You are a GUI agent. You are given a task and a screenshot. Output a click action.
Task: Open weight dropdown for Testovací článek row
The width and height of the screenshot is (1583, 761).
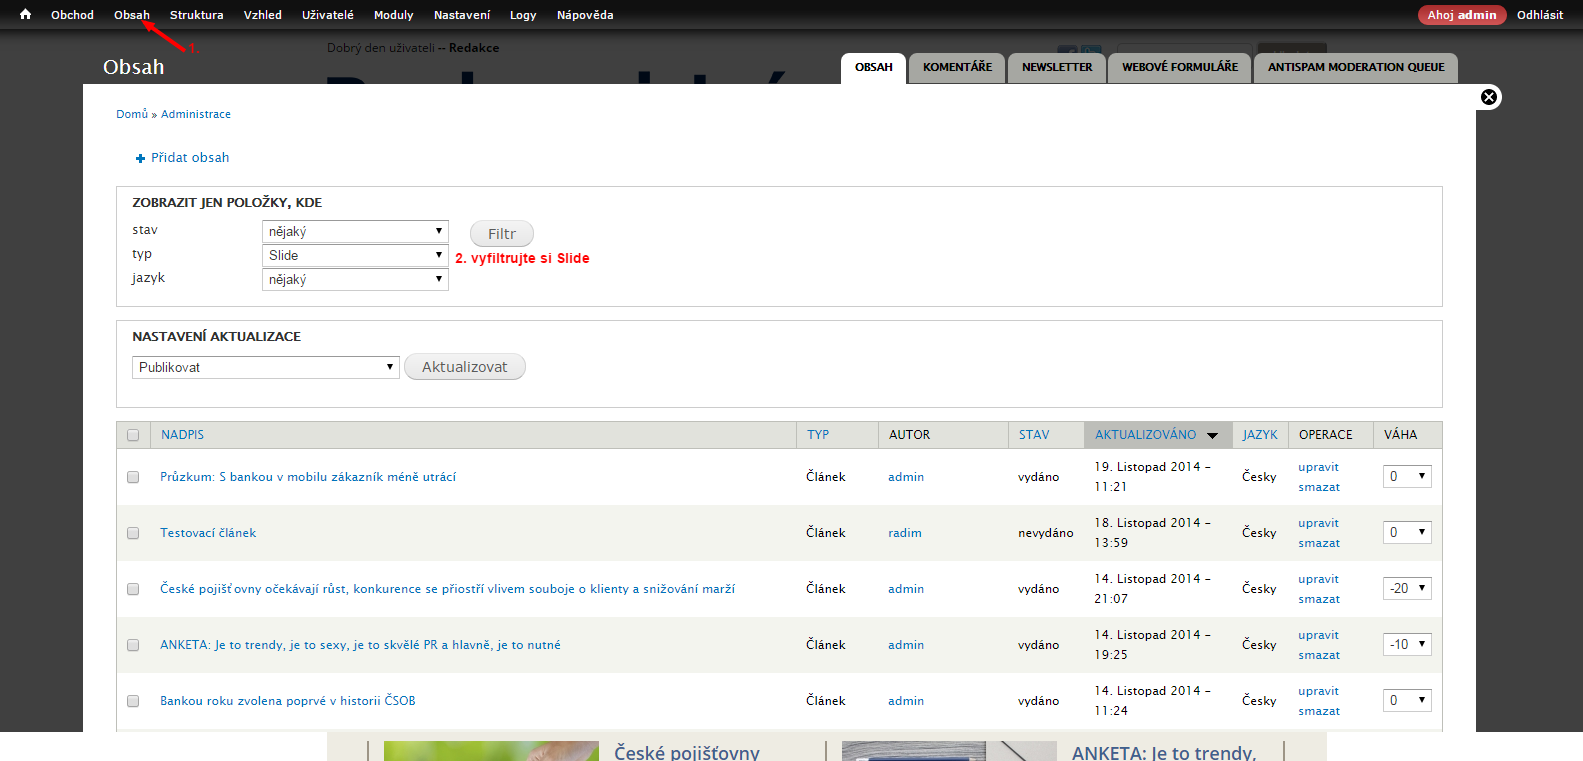coord(1407,532)
